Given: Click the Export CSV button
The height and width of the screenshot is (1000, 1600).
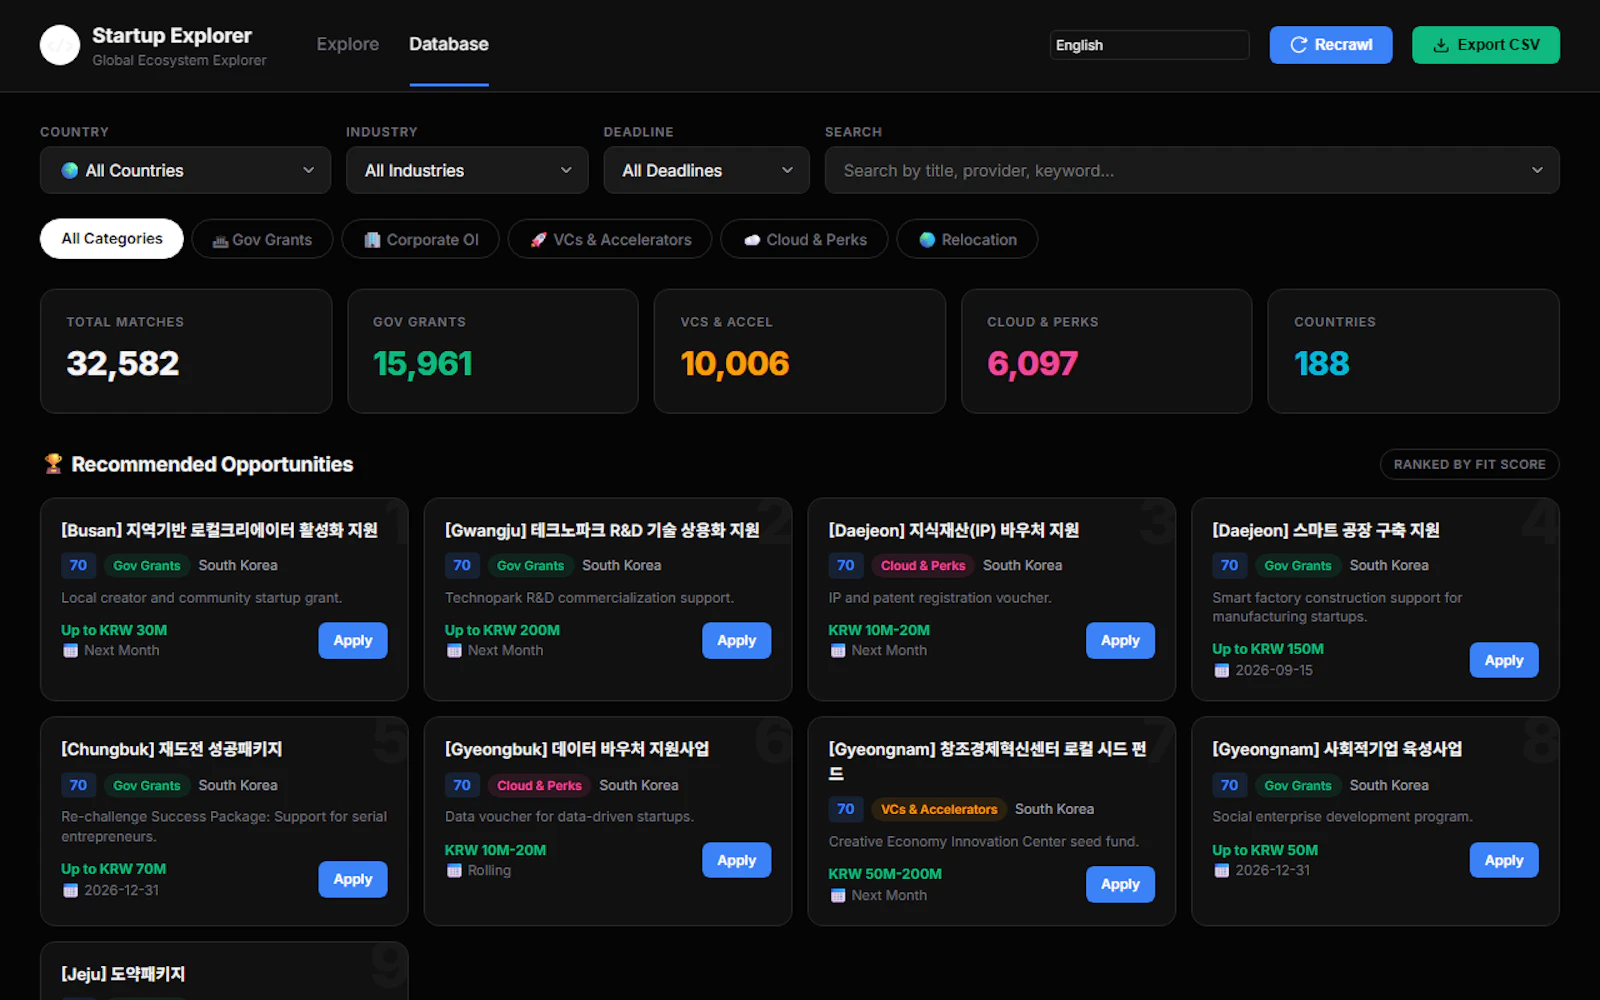Looking at the screenshot, I should click(1486, 45).
